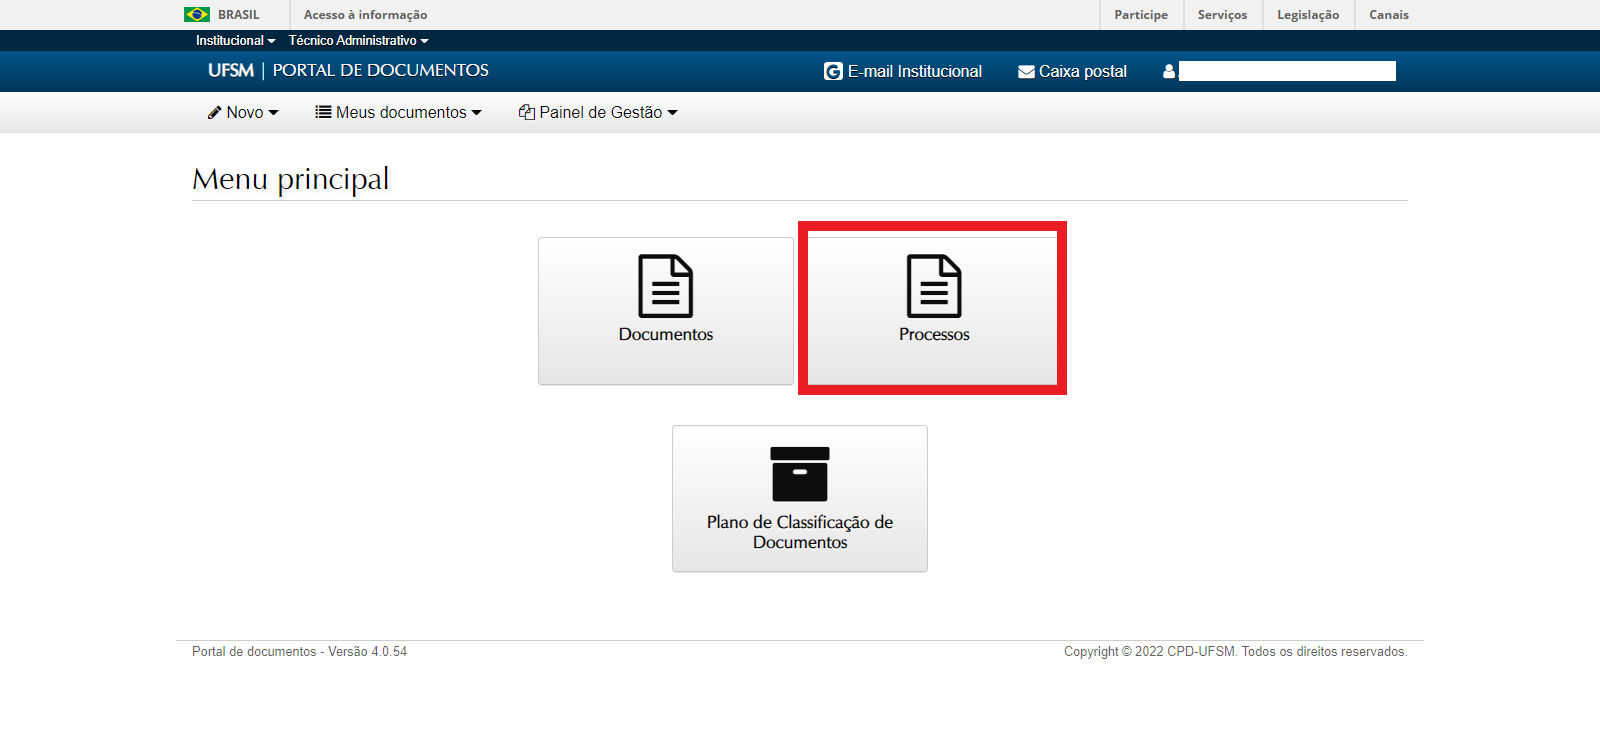The width and height of the screenshot is (1600, 732).
Task: Open the Meus documentos dropdown
Action: coord(401,113)
